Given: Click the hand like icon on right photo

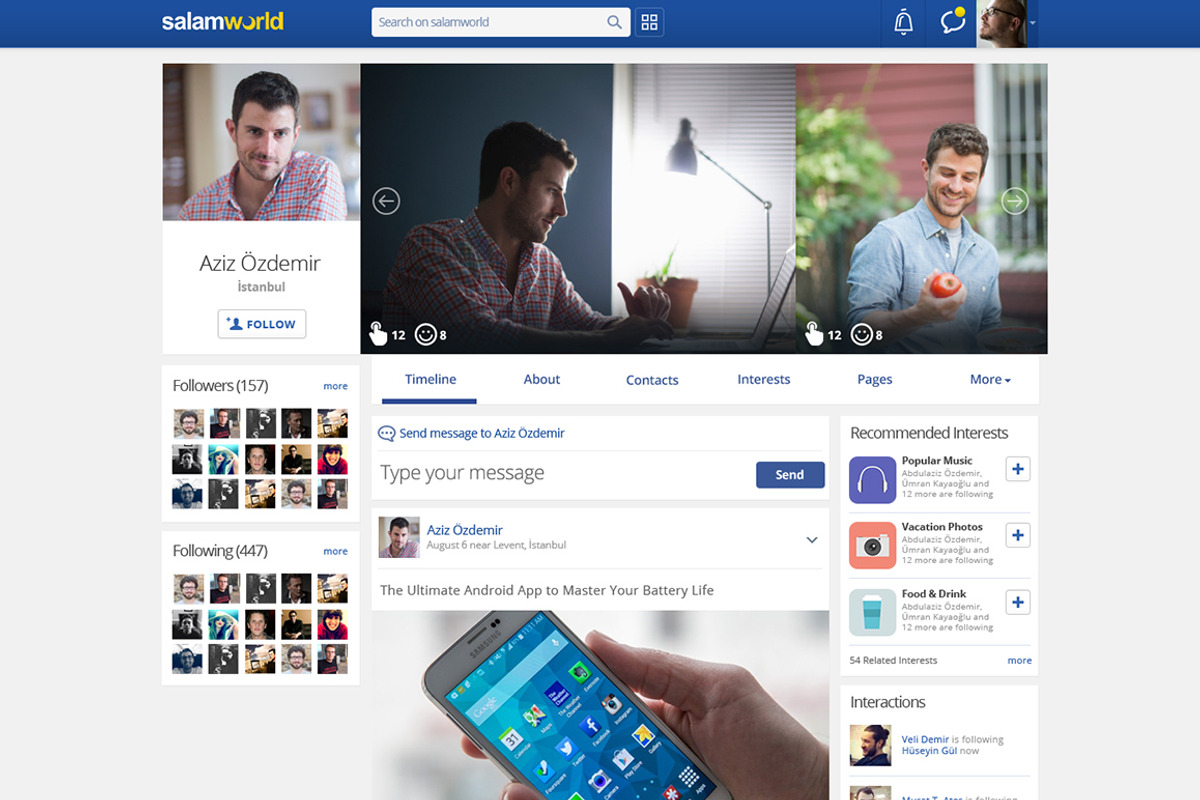Looking at the screenshot, I should tap(814, 333).
